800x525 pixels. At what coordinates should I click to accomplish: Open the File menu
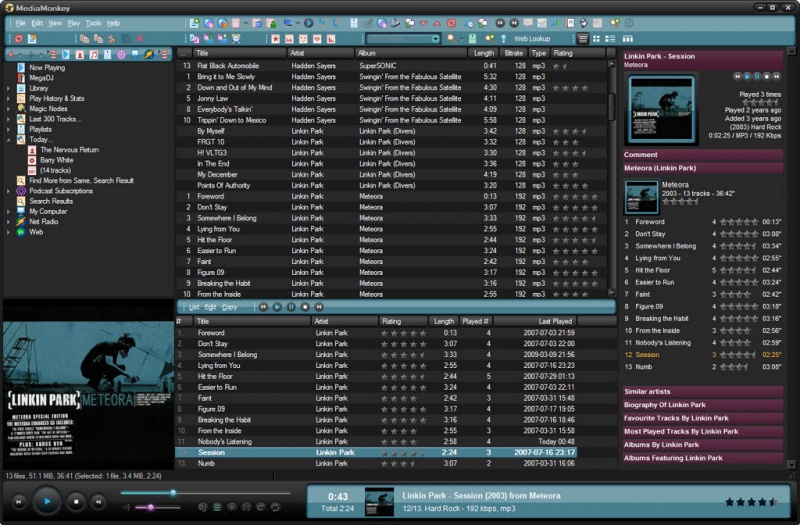point(20,23)
